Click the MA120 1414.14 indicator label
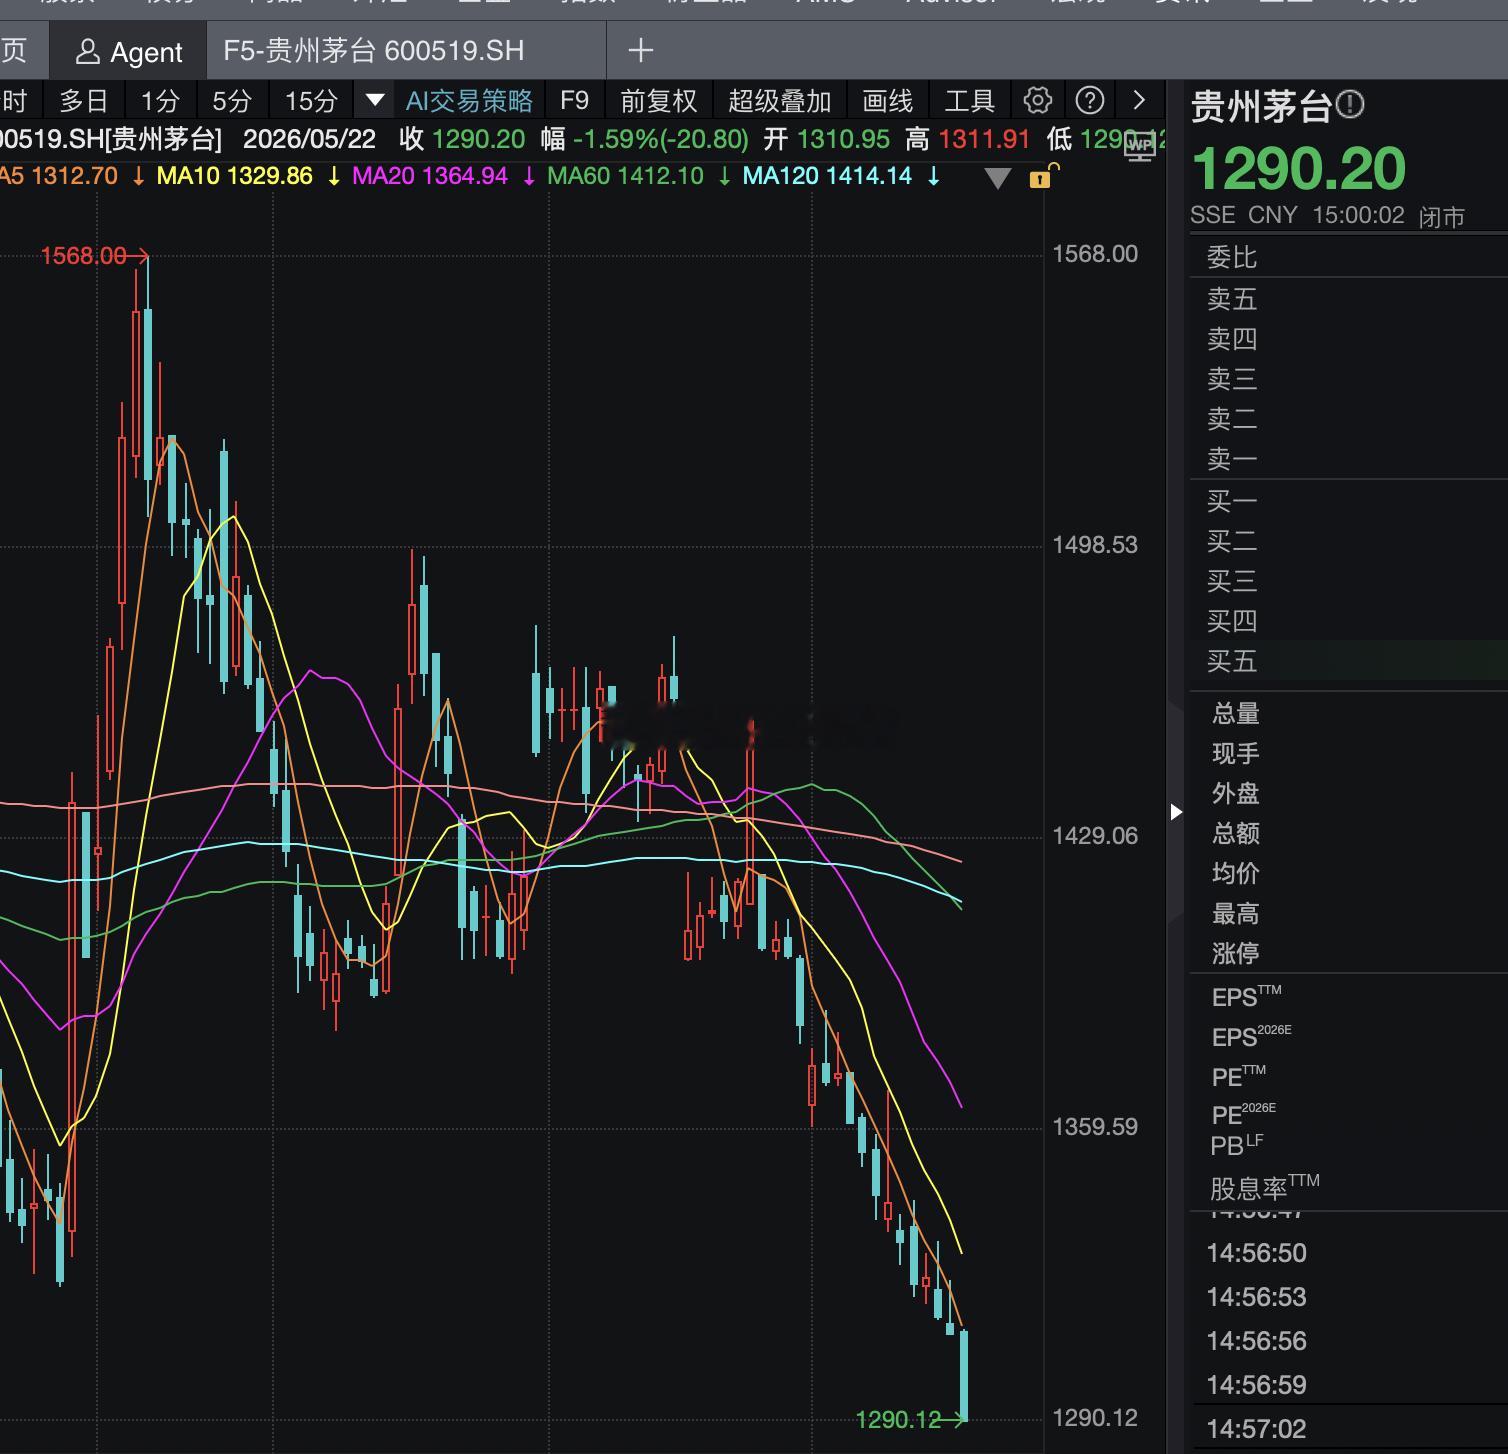Screen dimensions: 1508x1454 (828, 176)
